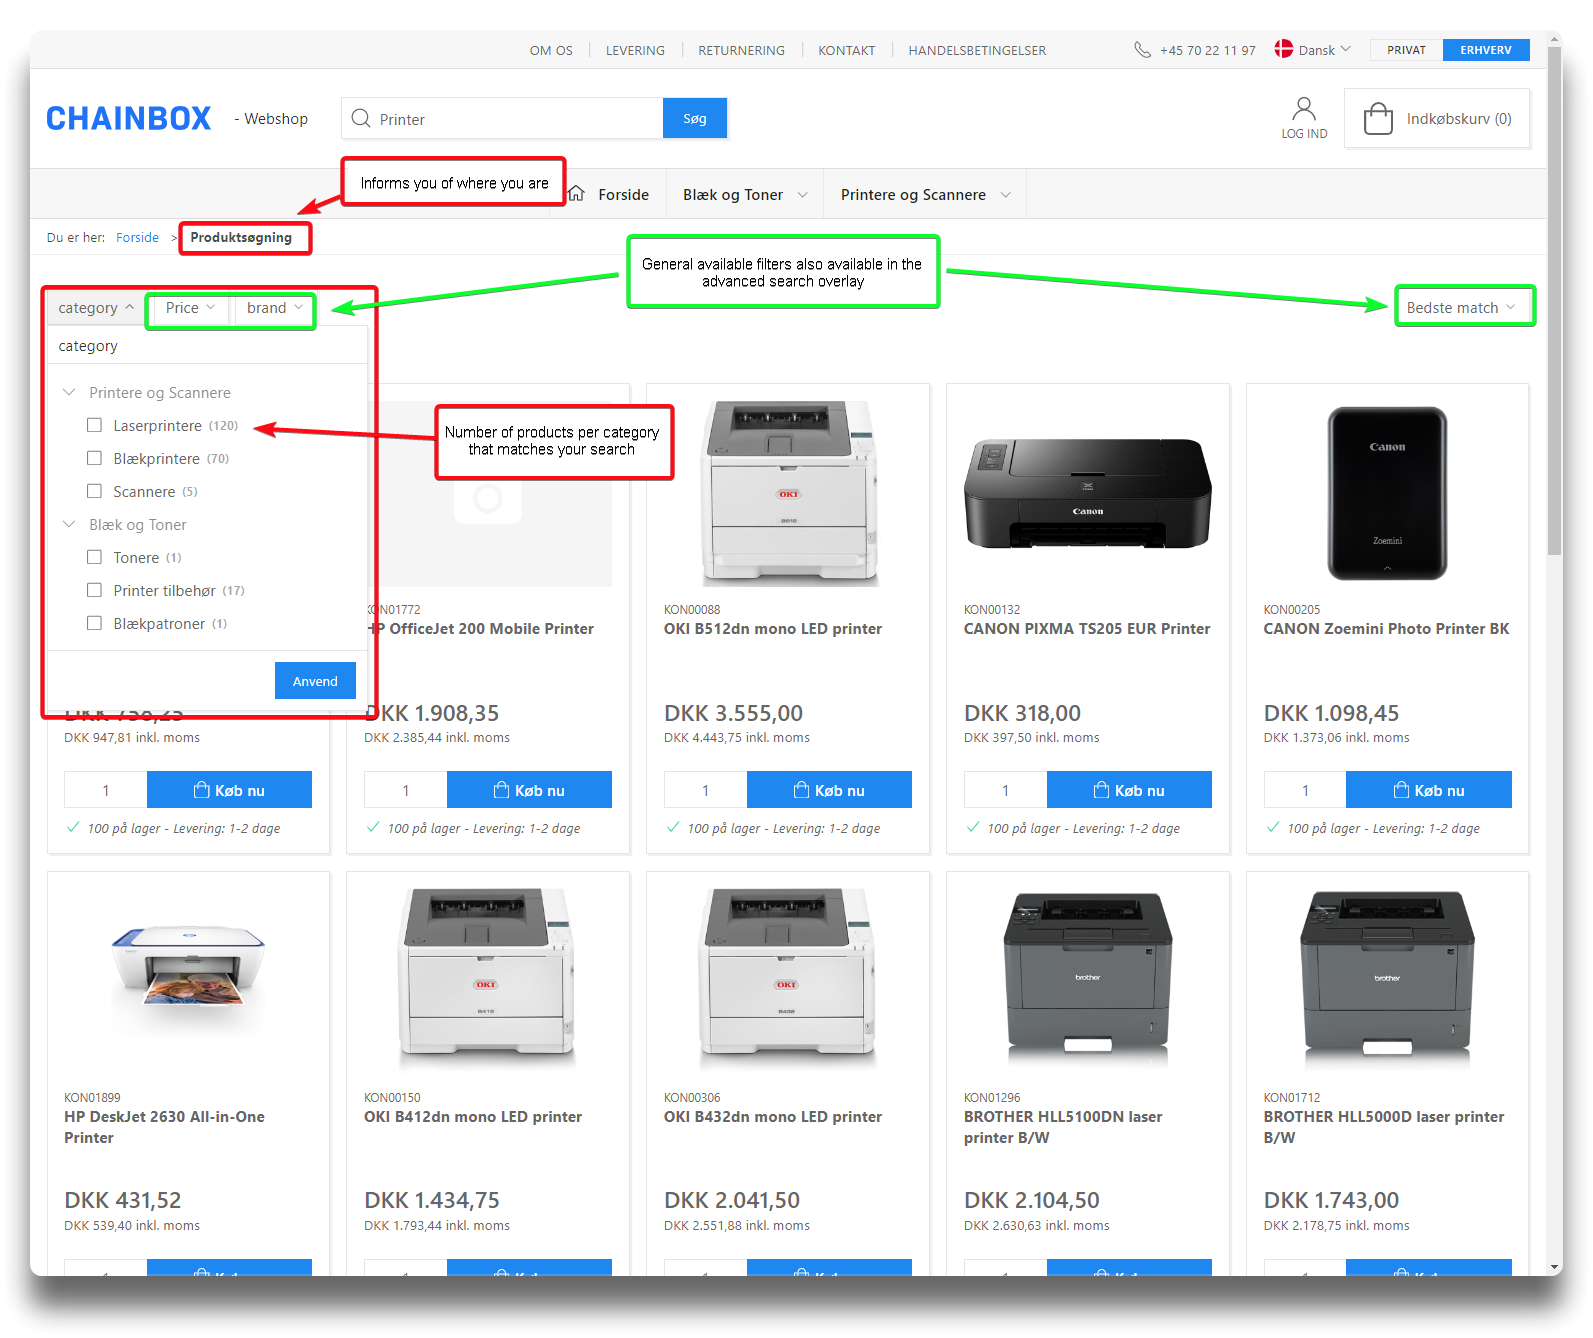Open the CANON Zoemini product image

click(x=1387, y=493)
